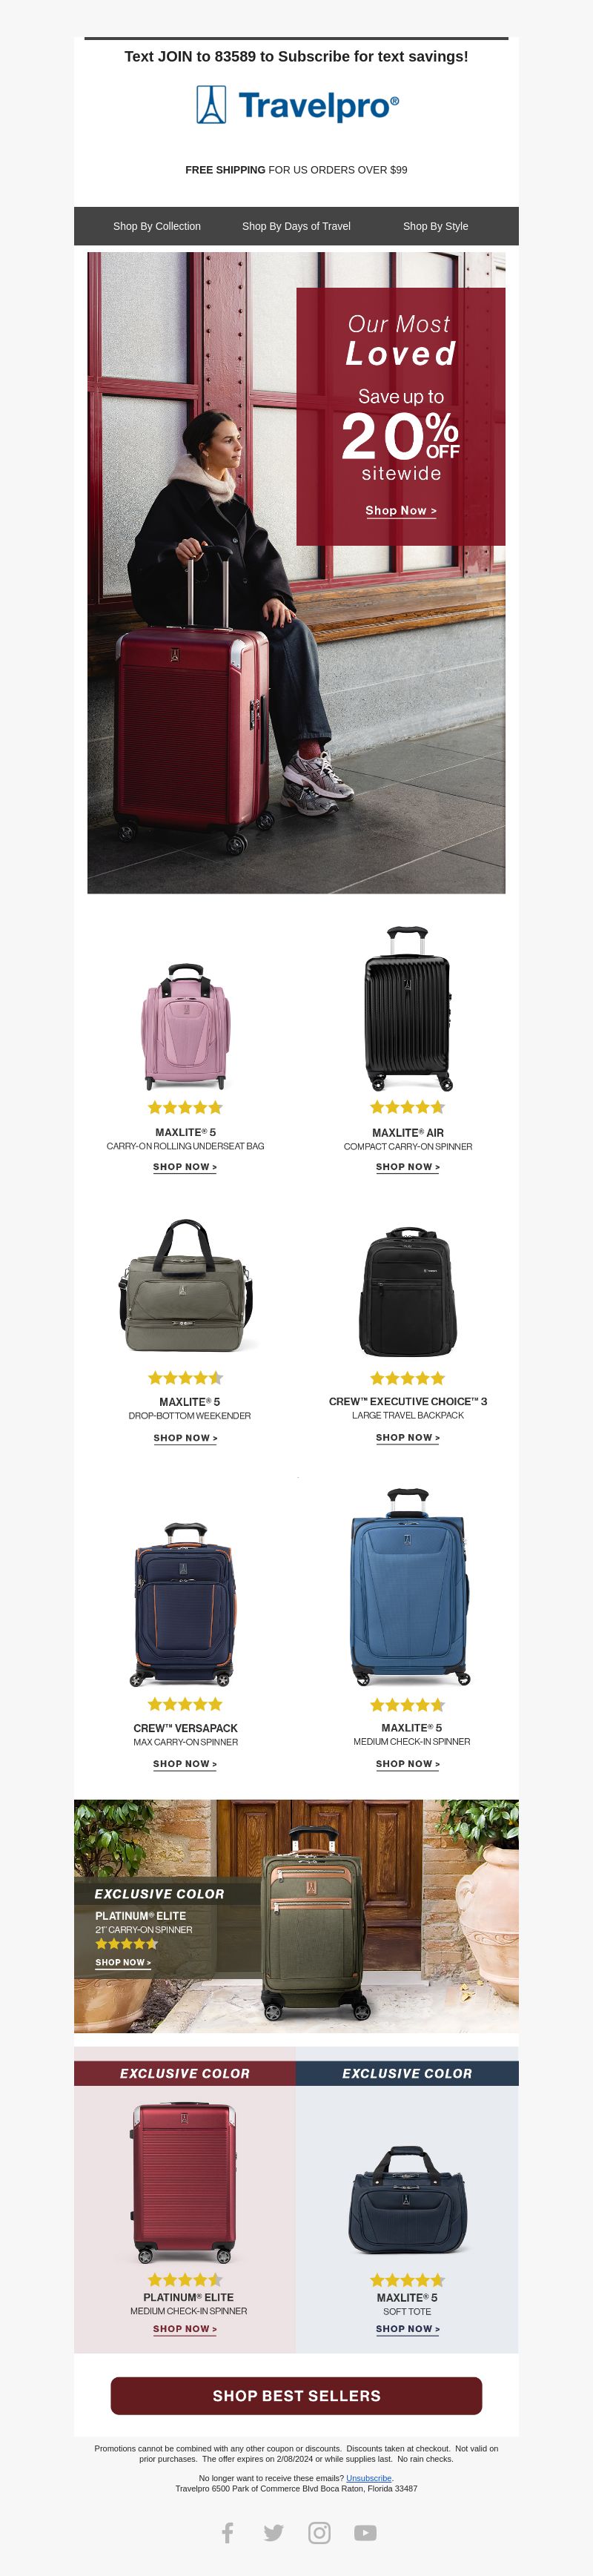
Task: Visit the Instagram icon link
Action: click(x=319, y=2532)
